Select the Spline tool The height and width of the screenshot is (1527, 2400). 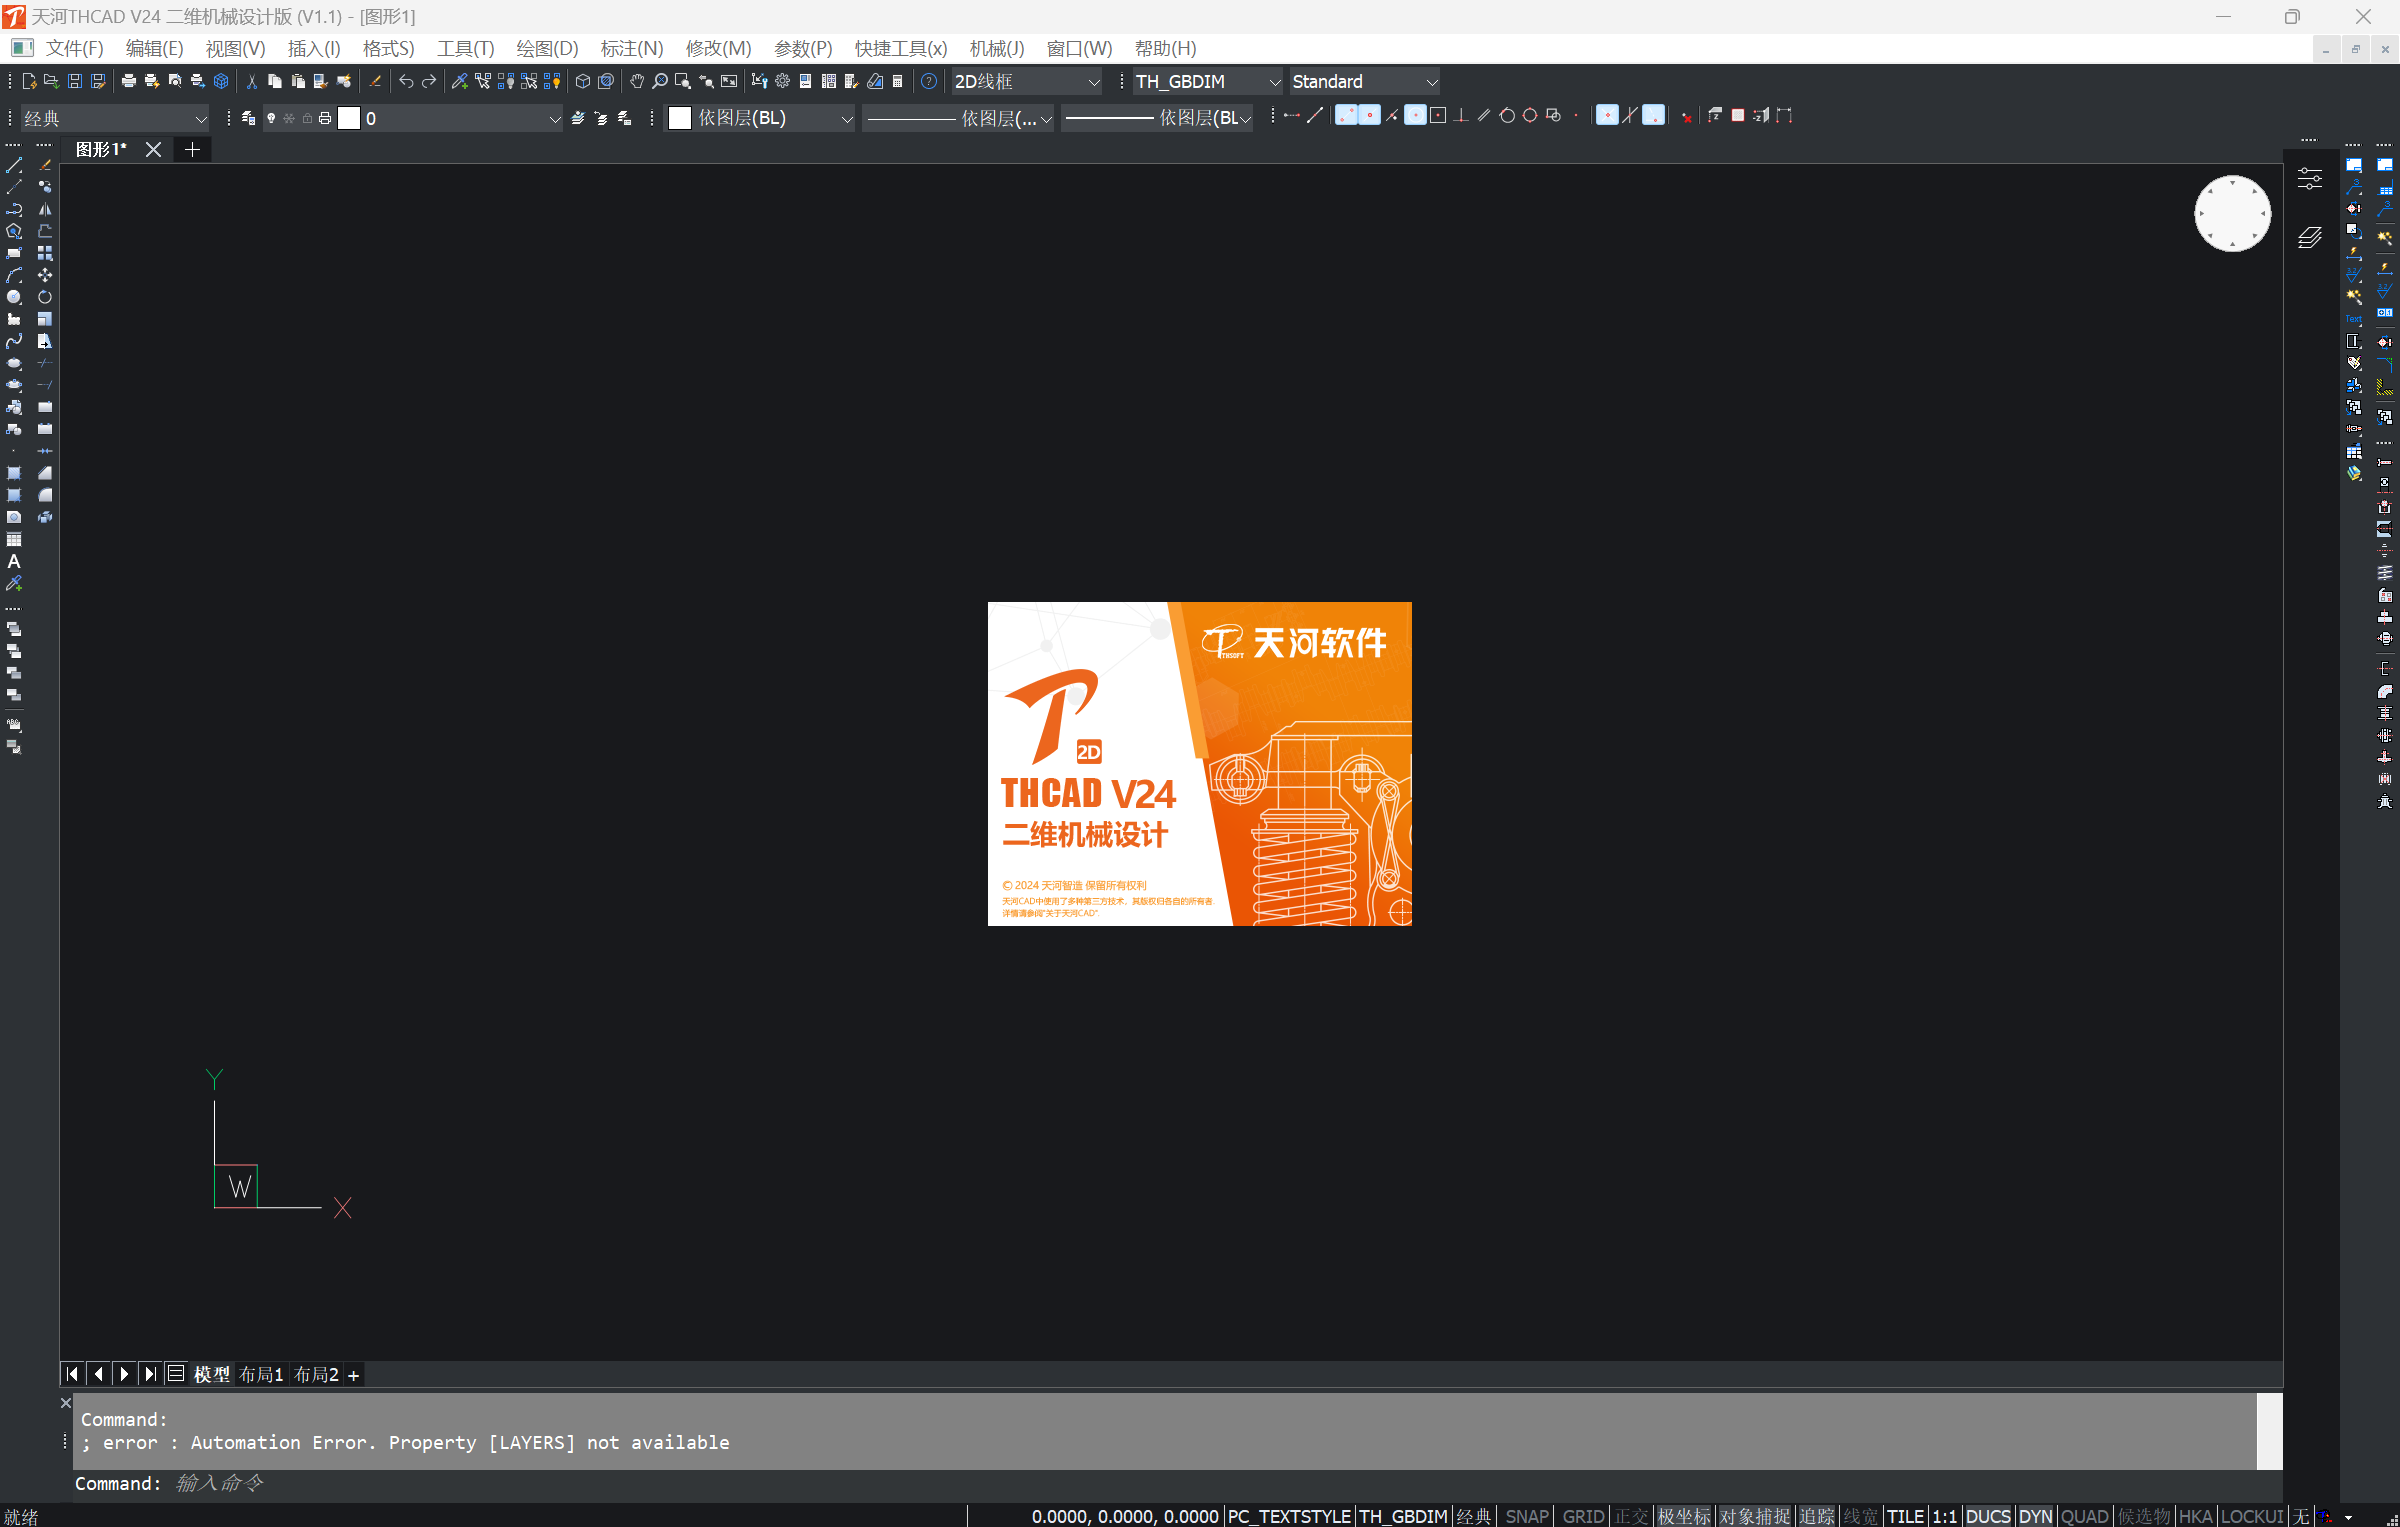click(14, 342)
